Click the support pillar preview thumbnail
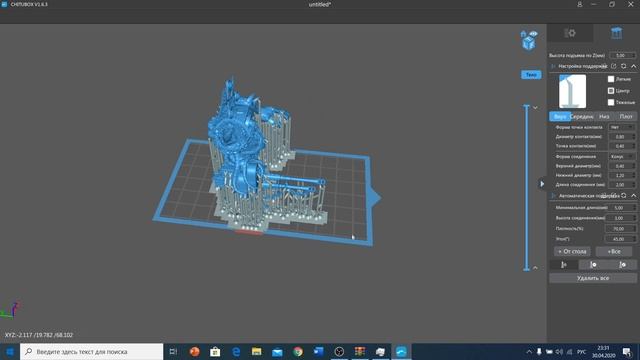This screenshot has height=360, width=640. pyautogui.click(x=572, y=91)
